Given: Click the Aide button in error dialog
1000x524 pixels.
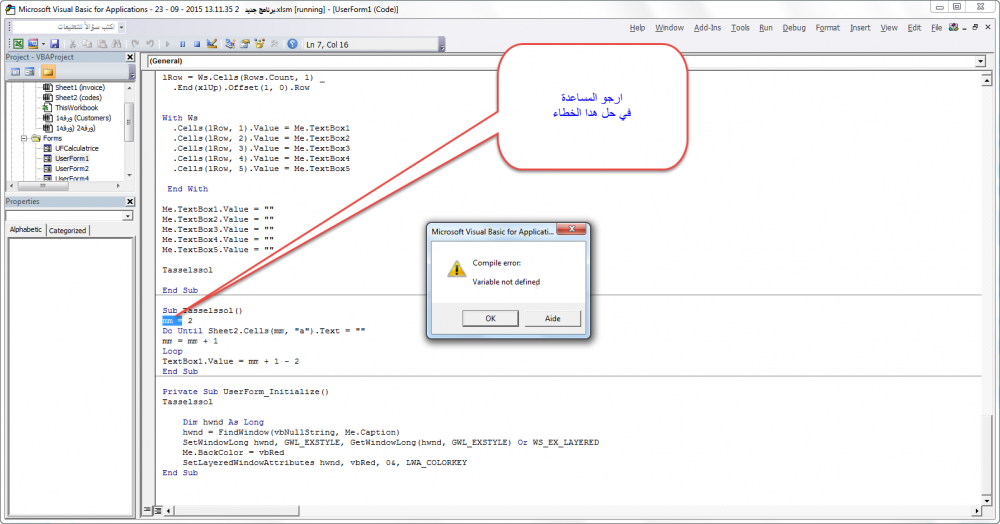Looking at the screenshot, I should point(552,318).
